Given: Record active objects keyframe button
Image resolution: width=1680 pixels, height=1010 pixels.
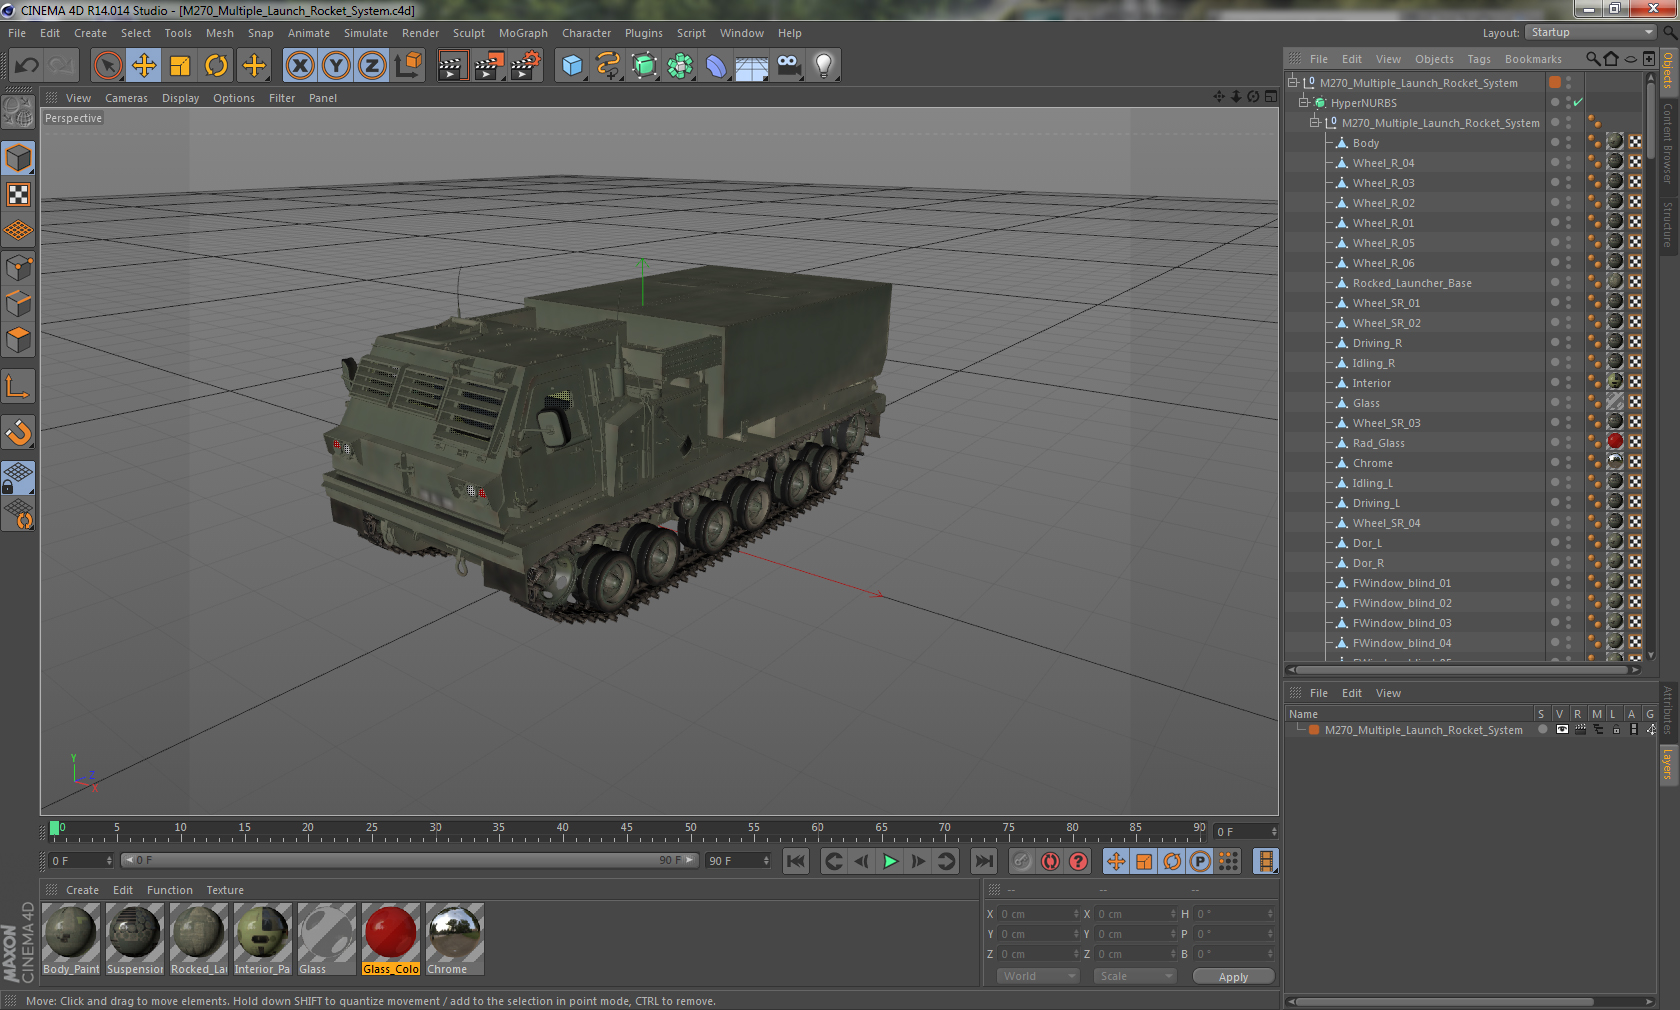Looking at the screenshot, I should coord(1021,861).
